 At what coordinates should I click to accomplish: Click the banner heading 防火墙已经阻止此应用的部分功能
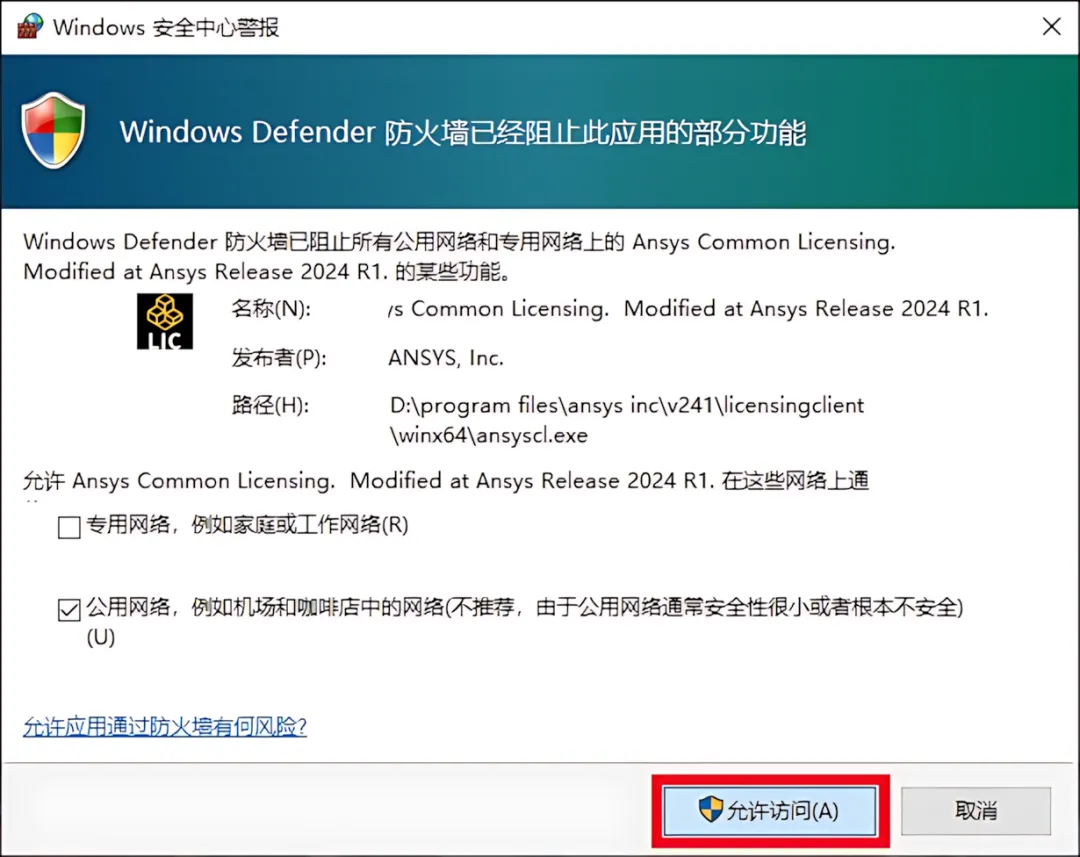point(462,132)
